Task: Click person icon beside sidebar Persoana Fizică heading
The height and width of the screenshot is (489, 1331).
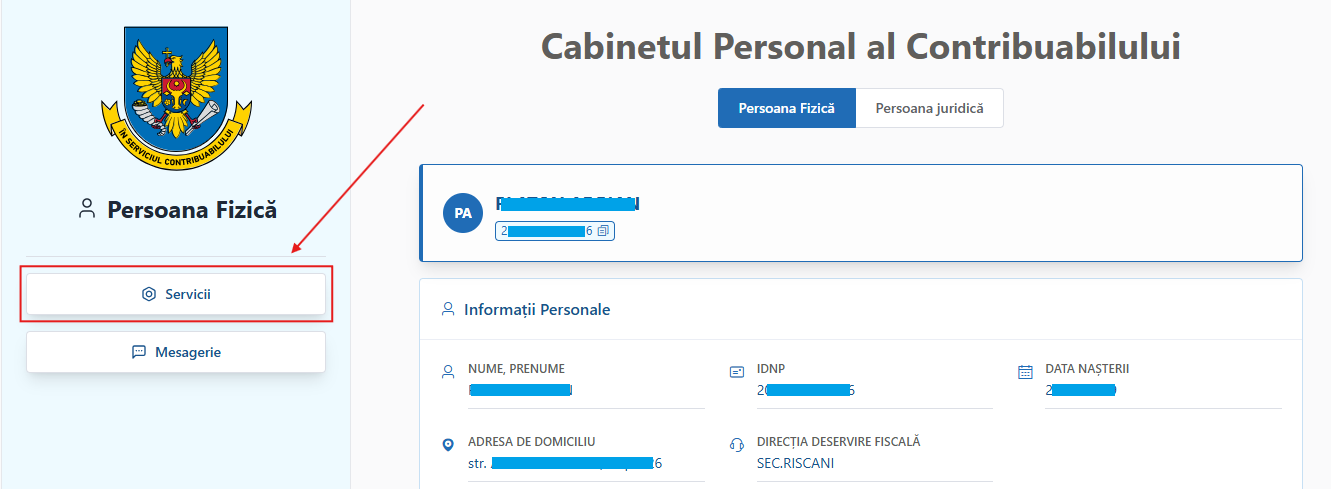Action: 87,209
